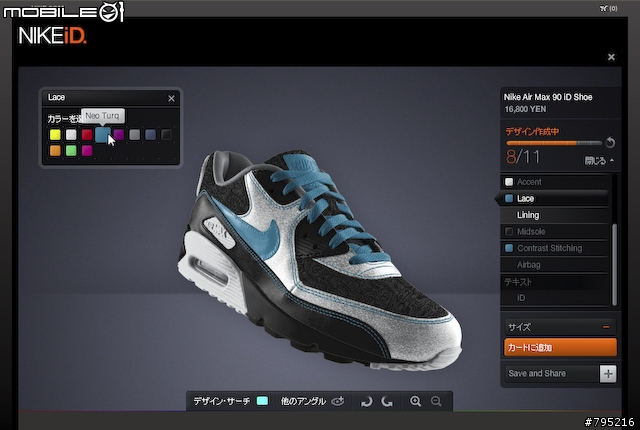Zoom in on the shoe
Viewport: 640px width, 430px height.
(x=416, y=401)
